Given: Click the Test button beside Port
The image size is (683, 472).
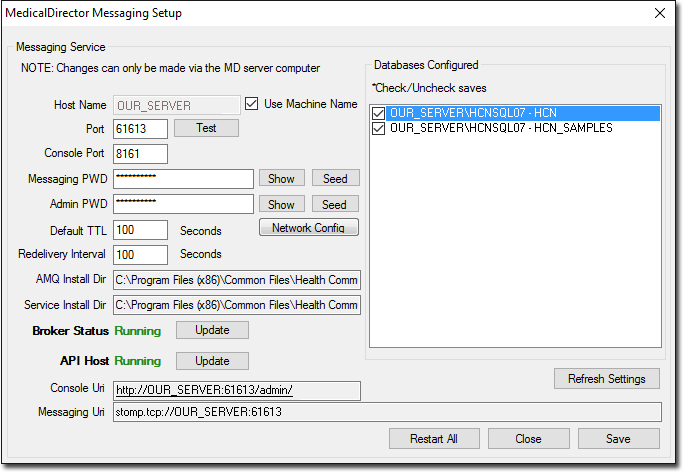Looking at the screenshot, I should [206, 128].
